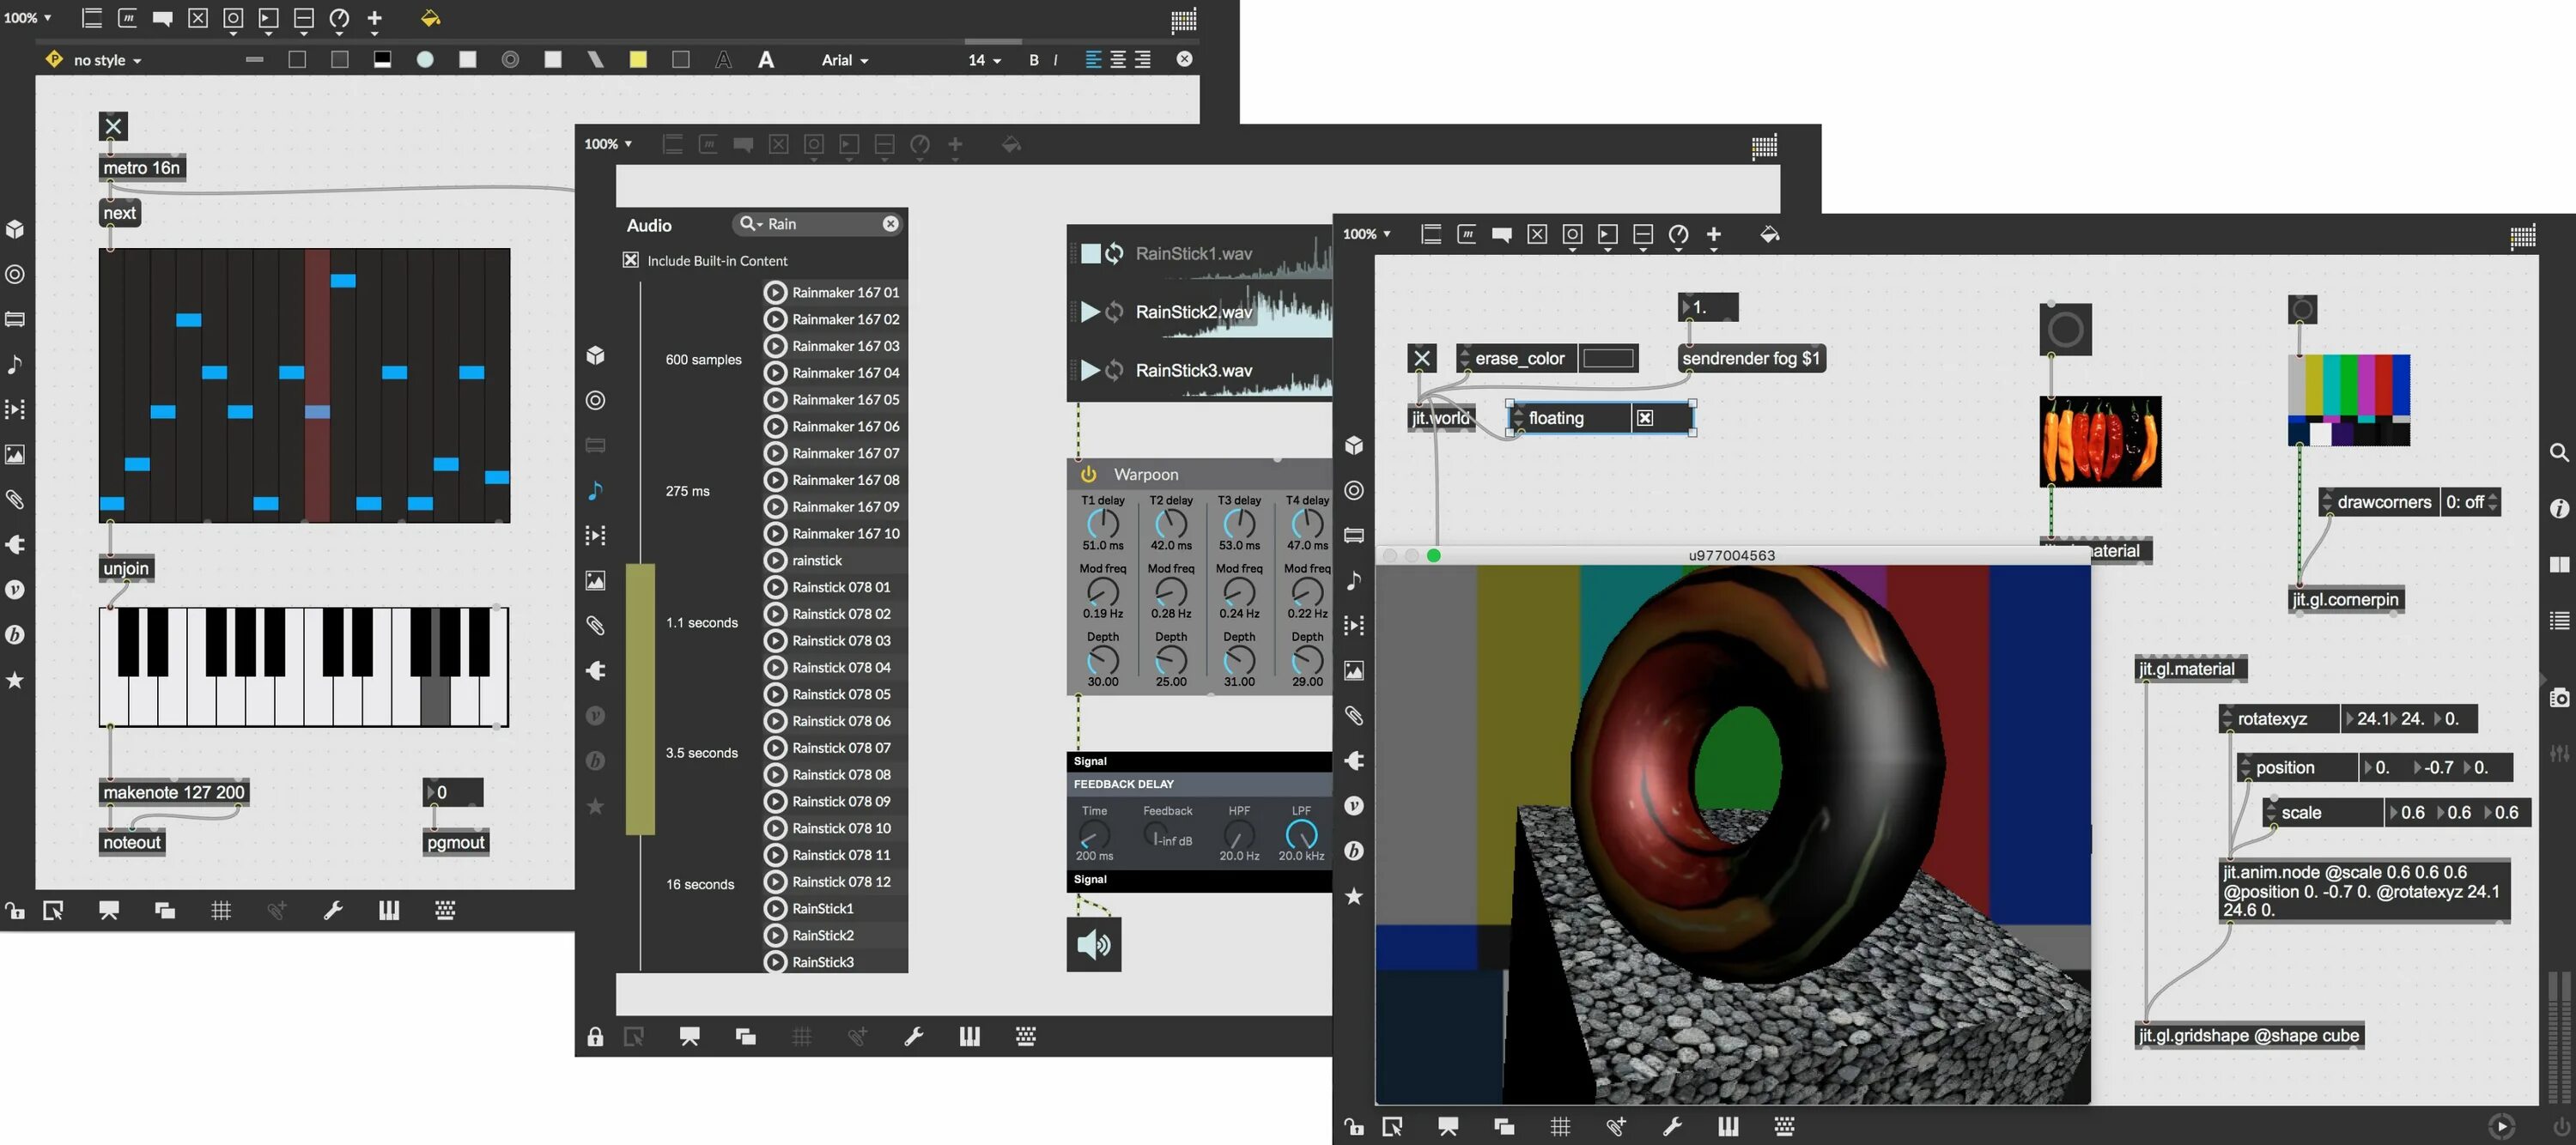Screen dimensions: 2576x1145
Task: Toggle the Warpoon power icon
Action: pos(1088,474)
